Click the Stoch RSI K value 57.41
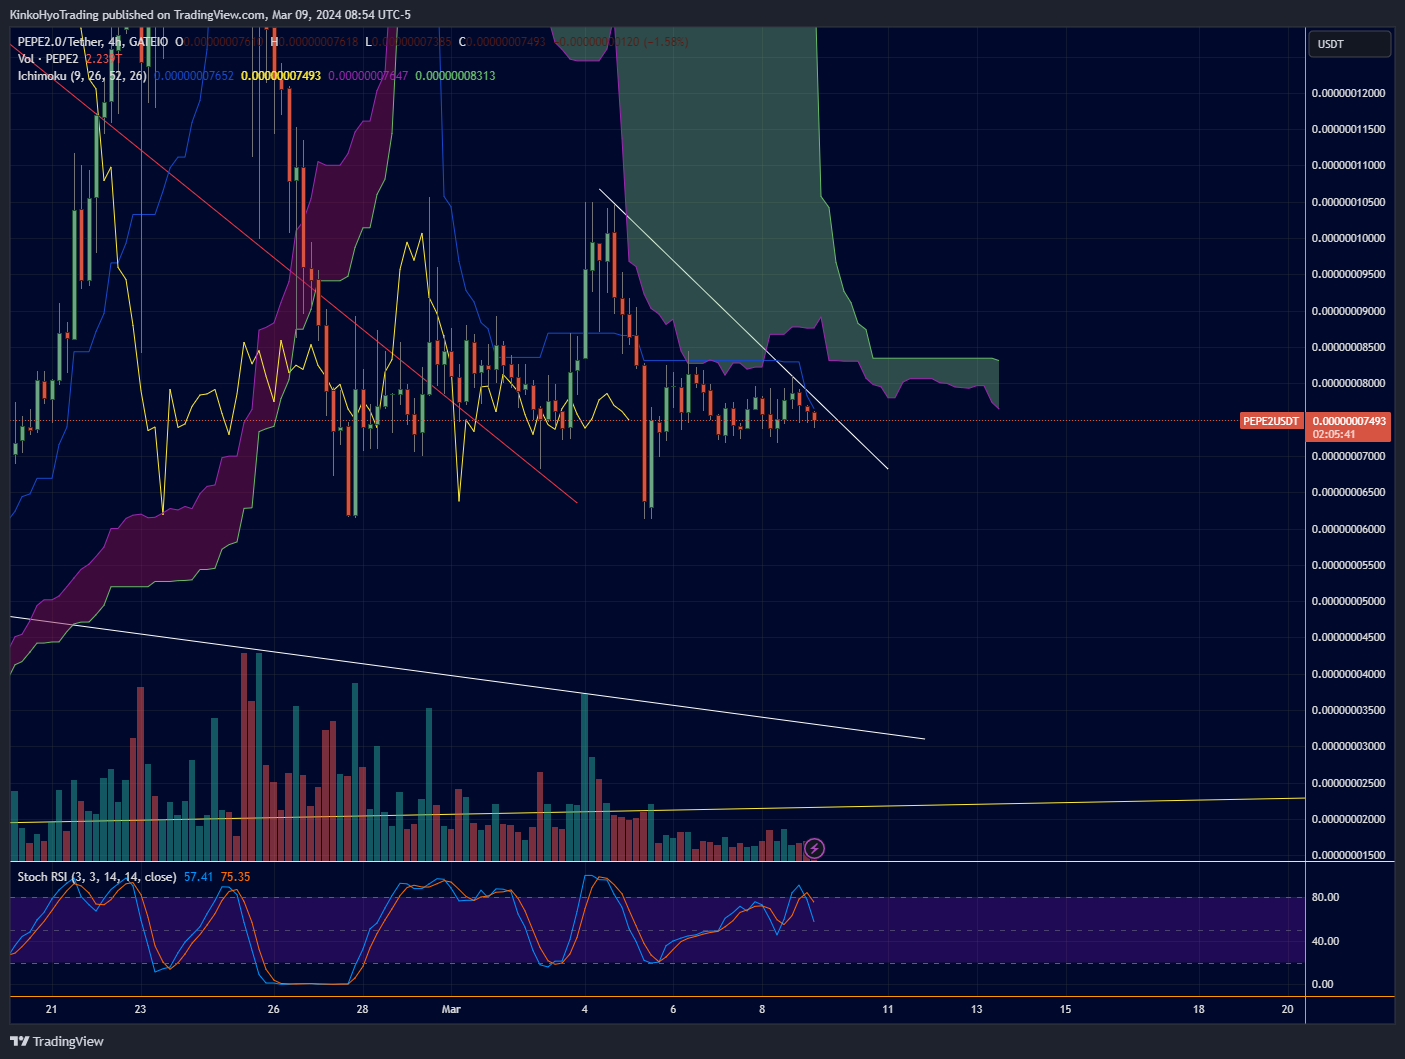 [198, 877]
